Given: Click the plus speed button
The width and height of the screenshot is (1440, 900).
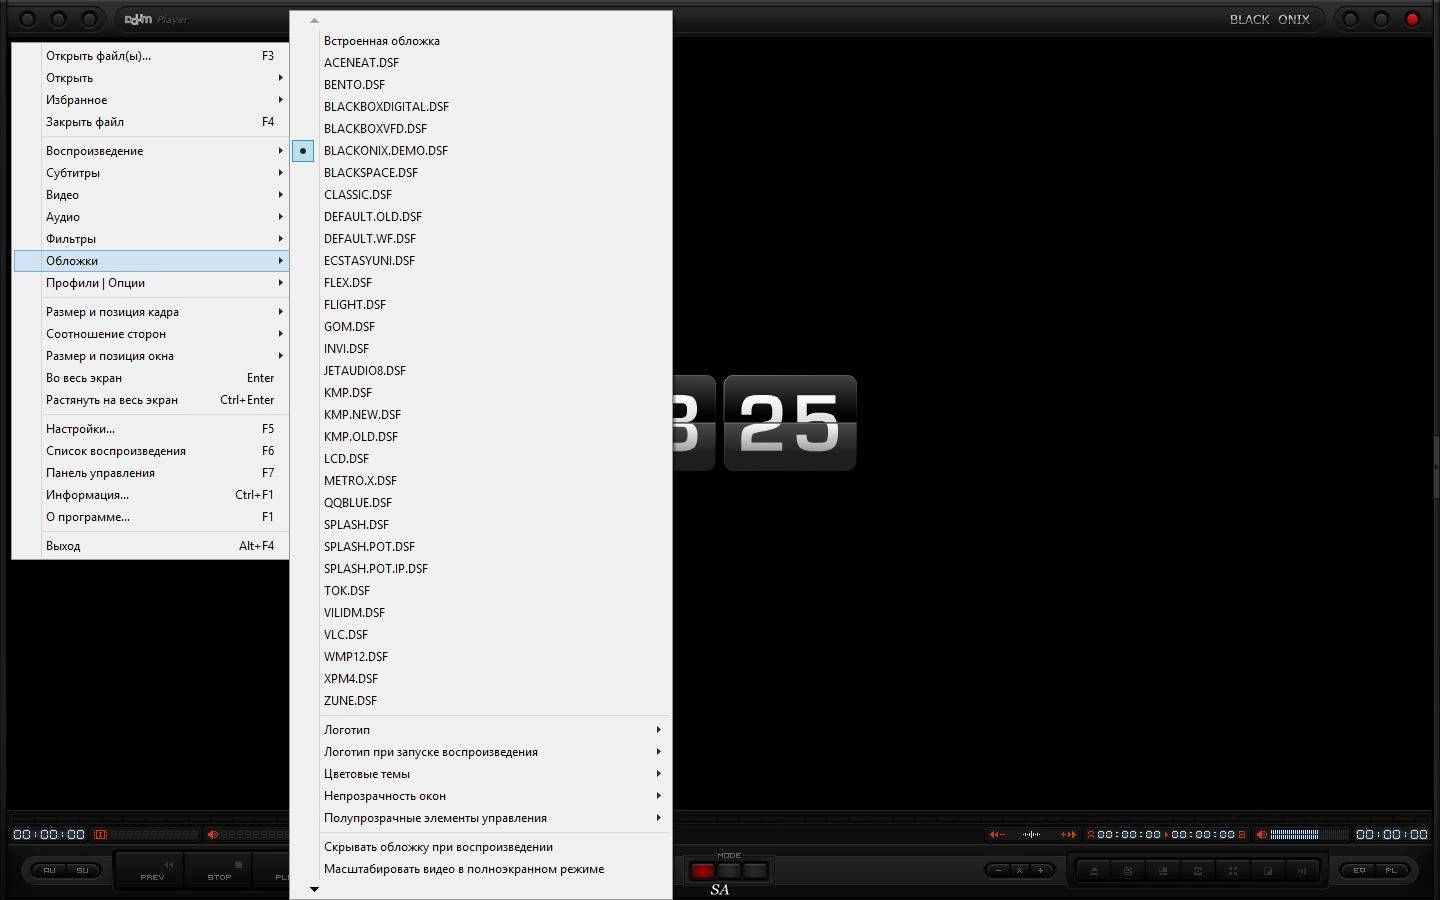Looking at the screenshot, I should pos(1040,870).
